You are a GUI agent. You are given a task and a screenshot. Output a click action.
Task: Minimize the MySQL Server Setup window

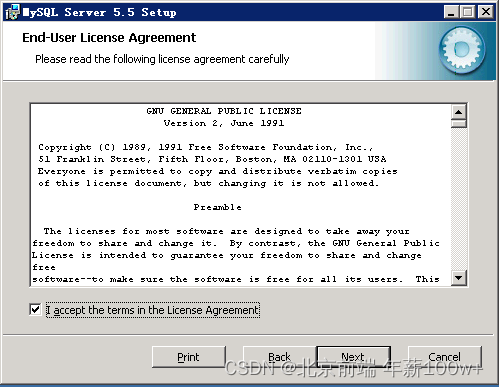[451, 12]
